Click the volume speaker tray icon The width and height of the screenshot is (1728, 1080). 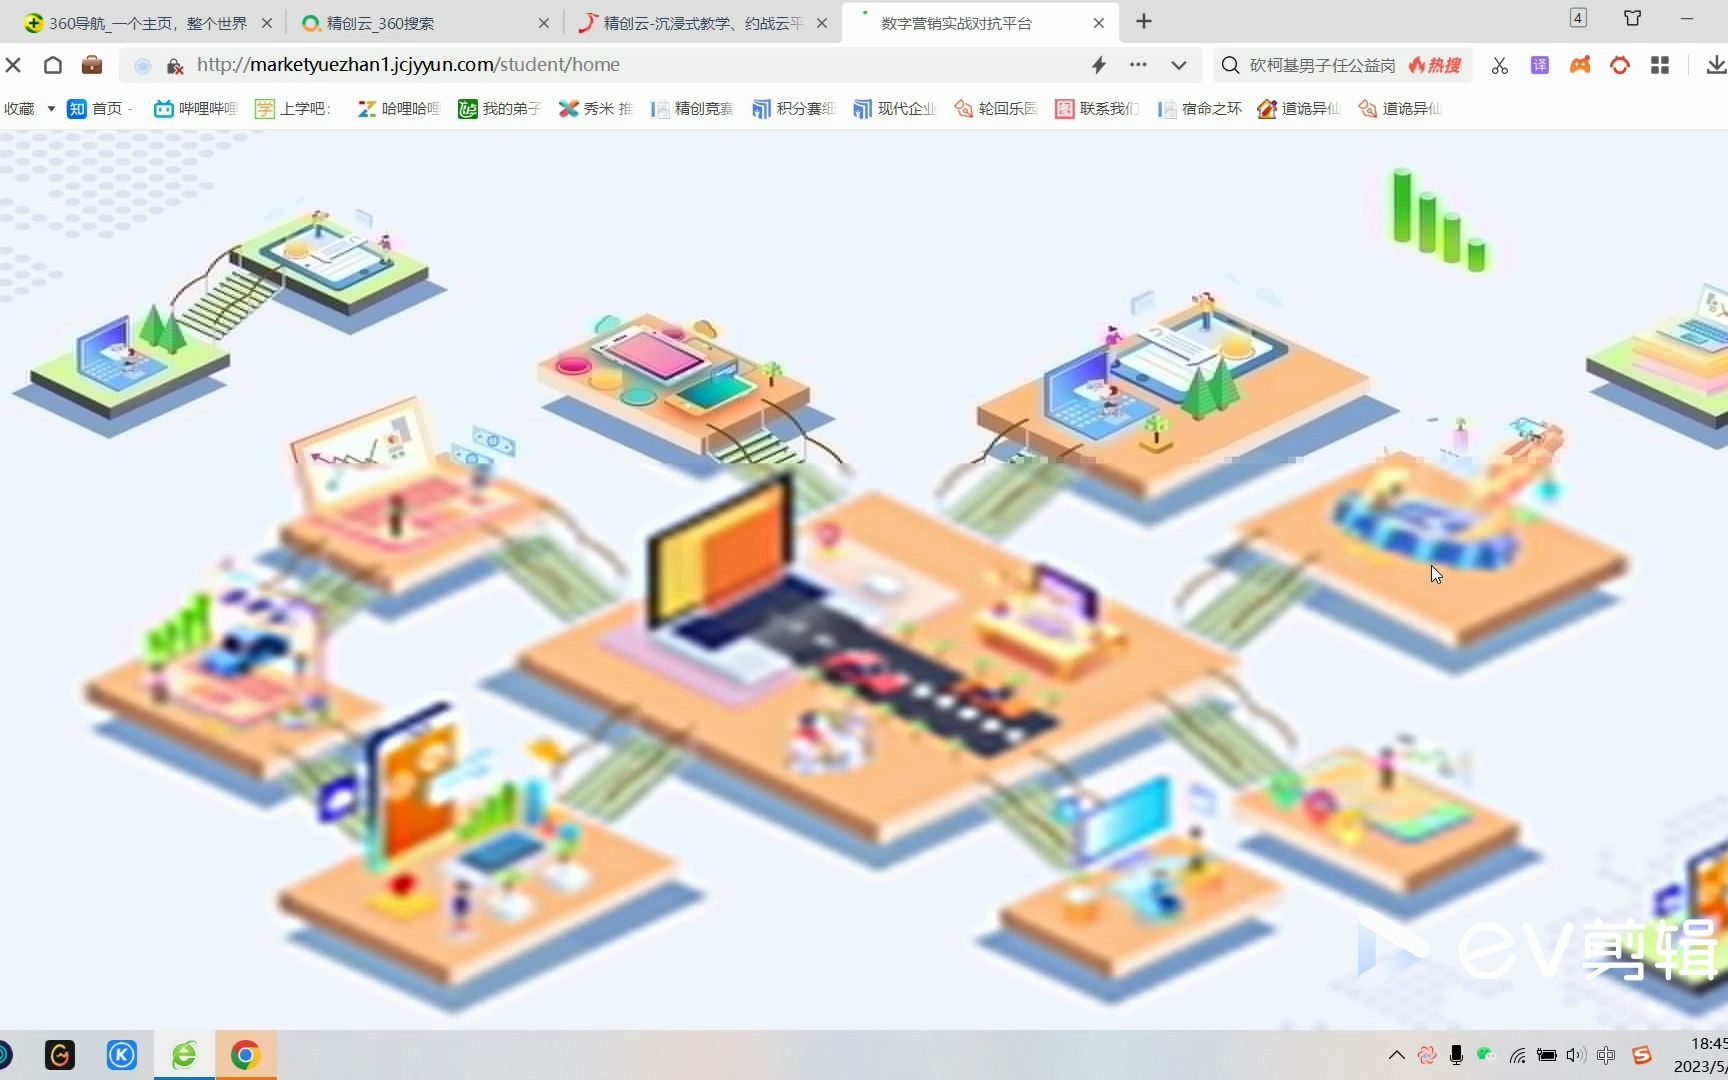1576,1055
